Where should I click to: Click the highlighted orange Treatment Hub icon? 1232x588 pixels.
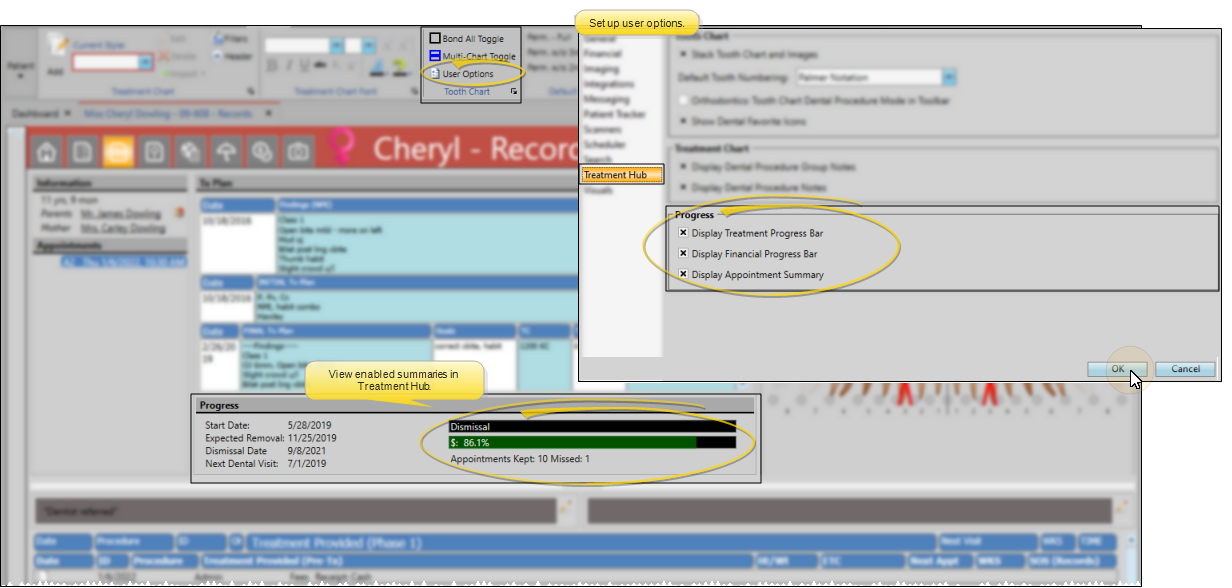coord(119,151)
